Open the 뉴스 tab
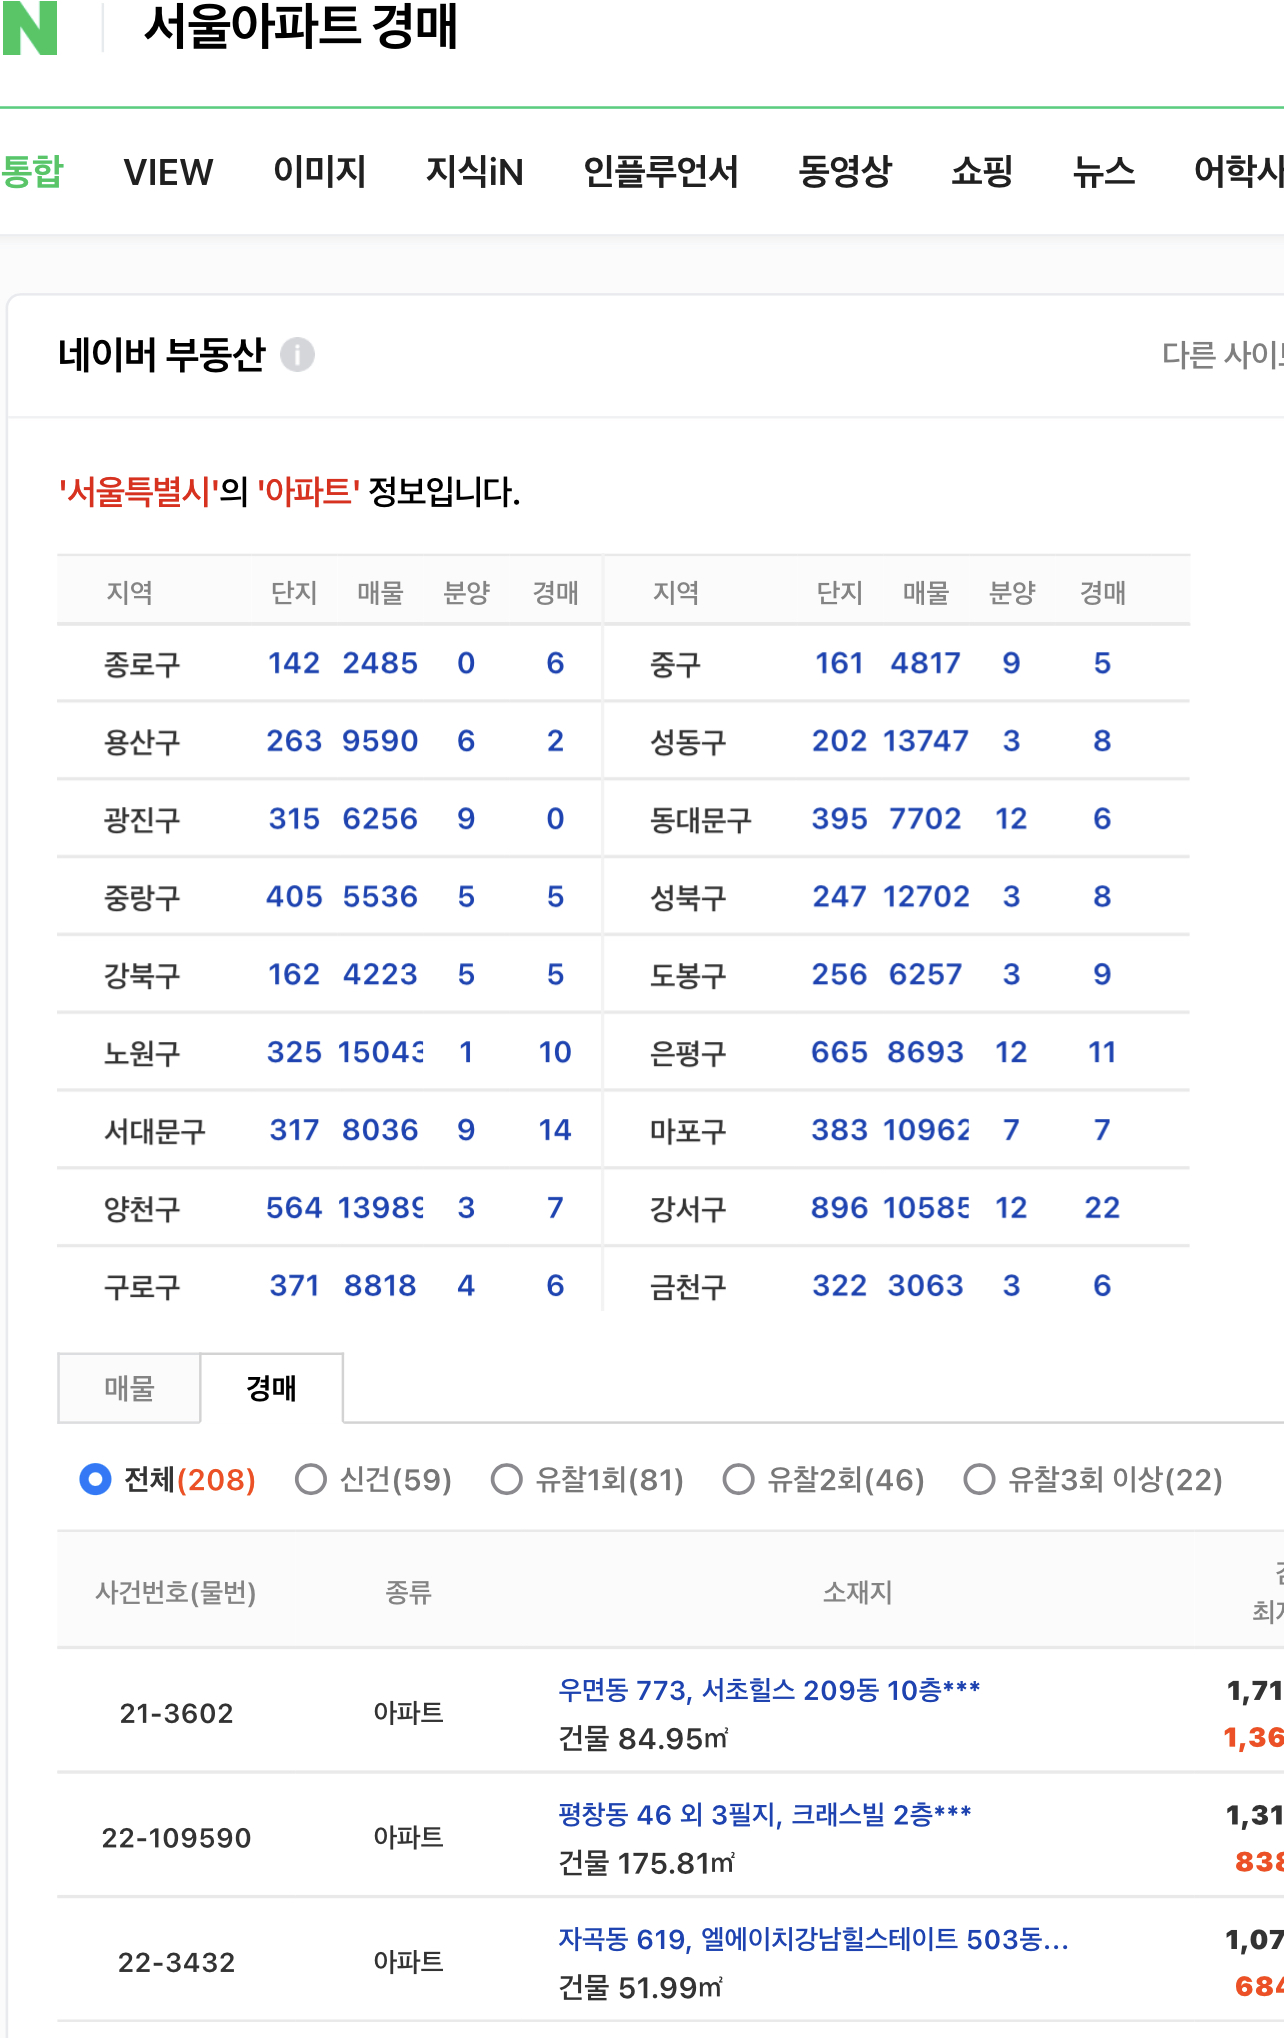The height and width of the screenshot is (2038, 1284). 1104,171
